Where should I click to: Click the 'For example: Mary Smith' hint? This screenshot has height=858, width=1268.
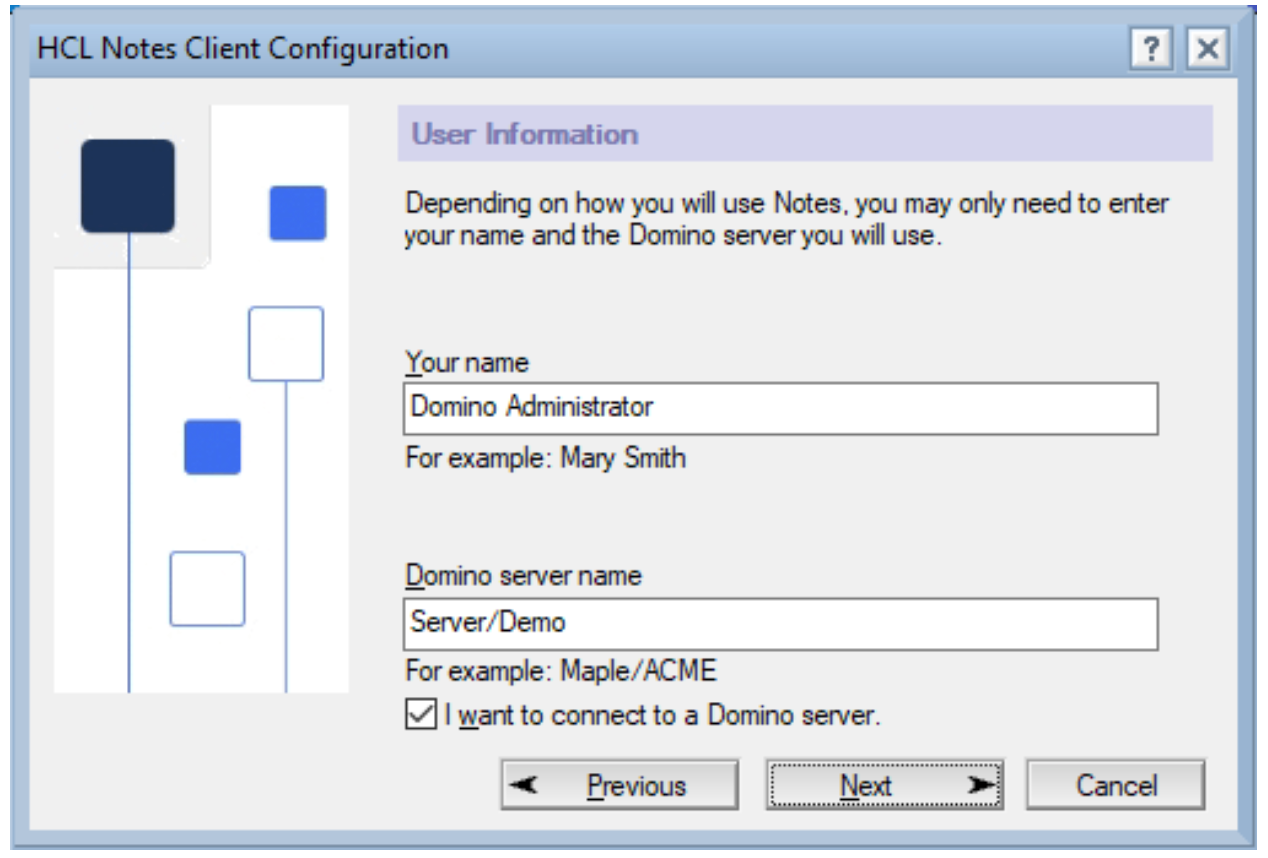546,458
